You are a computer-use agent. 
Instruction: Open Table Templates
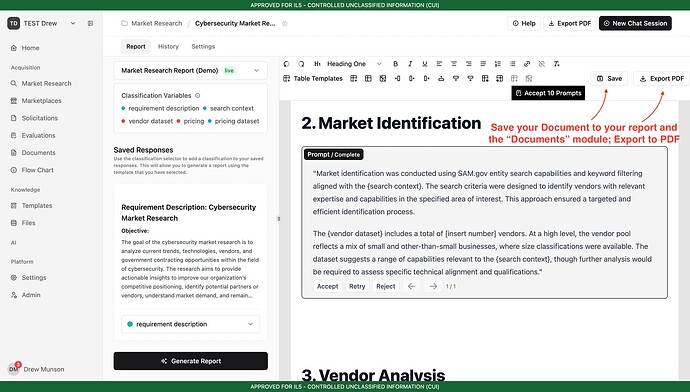[313, 78]
